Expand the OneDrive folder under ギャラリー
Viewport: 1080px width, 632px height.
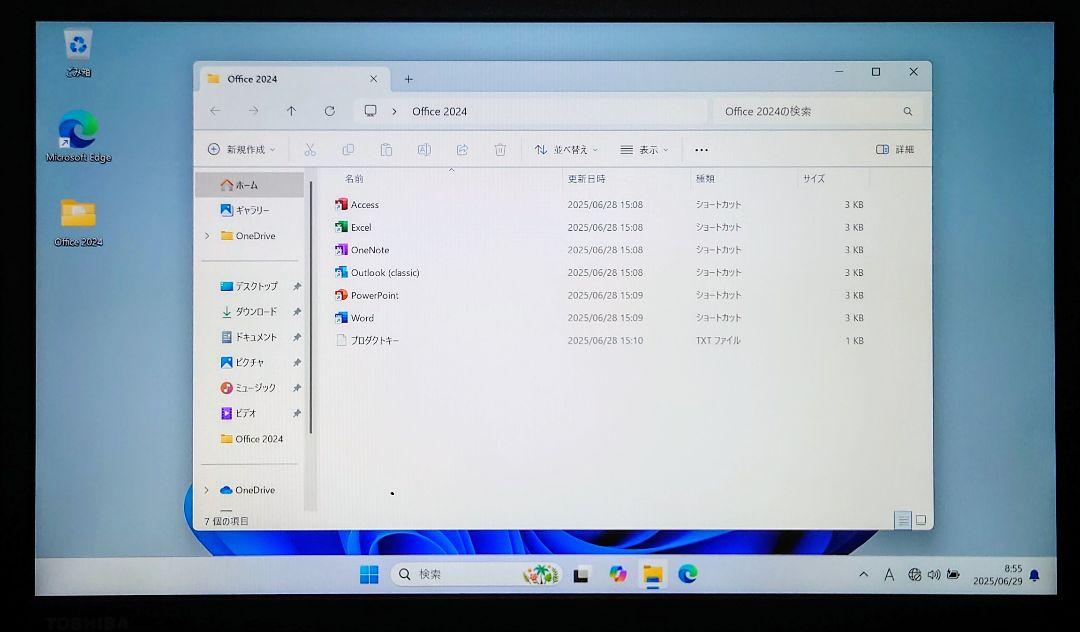tap(207, 235)
